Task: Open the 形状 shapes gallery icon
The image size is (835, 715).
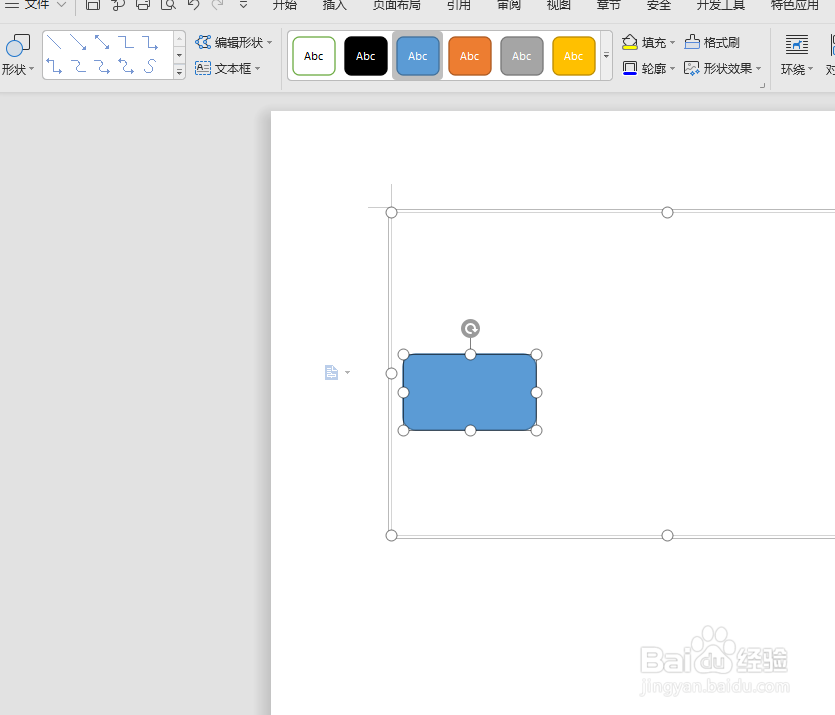Action: click(x=18, y=45)
